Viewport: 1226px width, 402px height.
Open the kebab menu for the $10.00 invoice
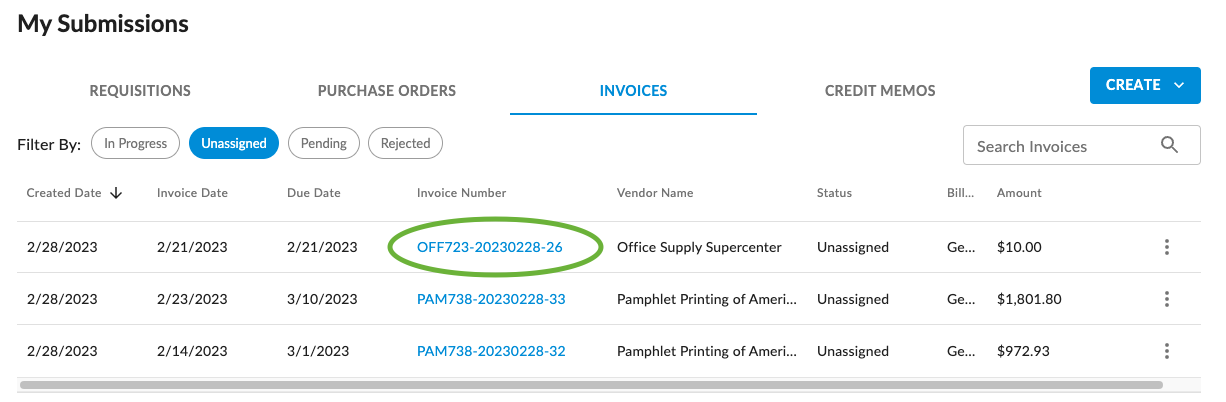(x=1167, y=247)
